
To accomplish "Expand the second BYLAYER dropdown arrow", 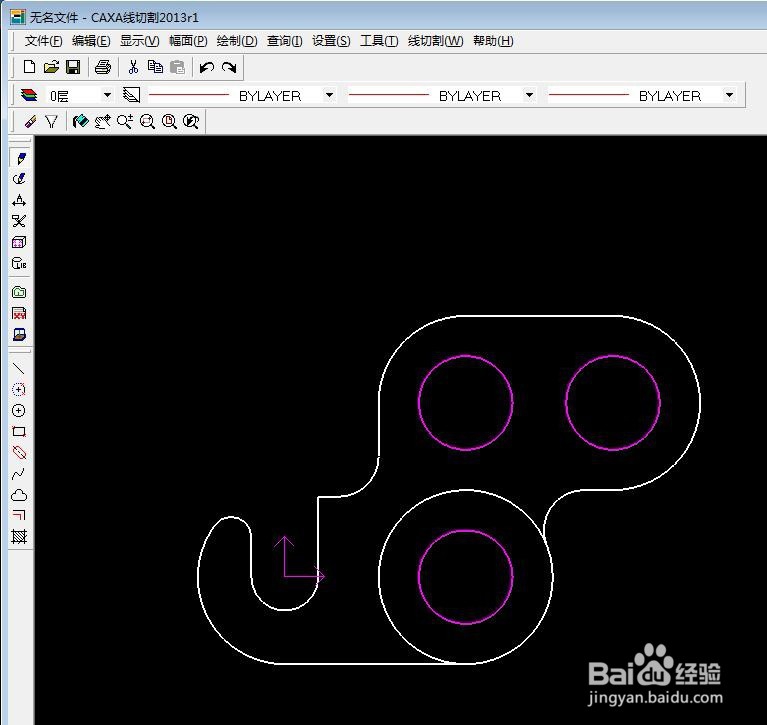I will tap(530, 95).
